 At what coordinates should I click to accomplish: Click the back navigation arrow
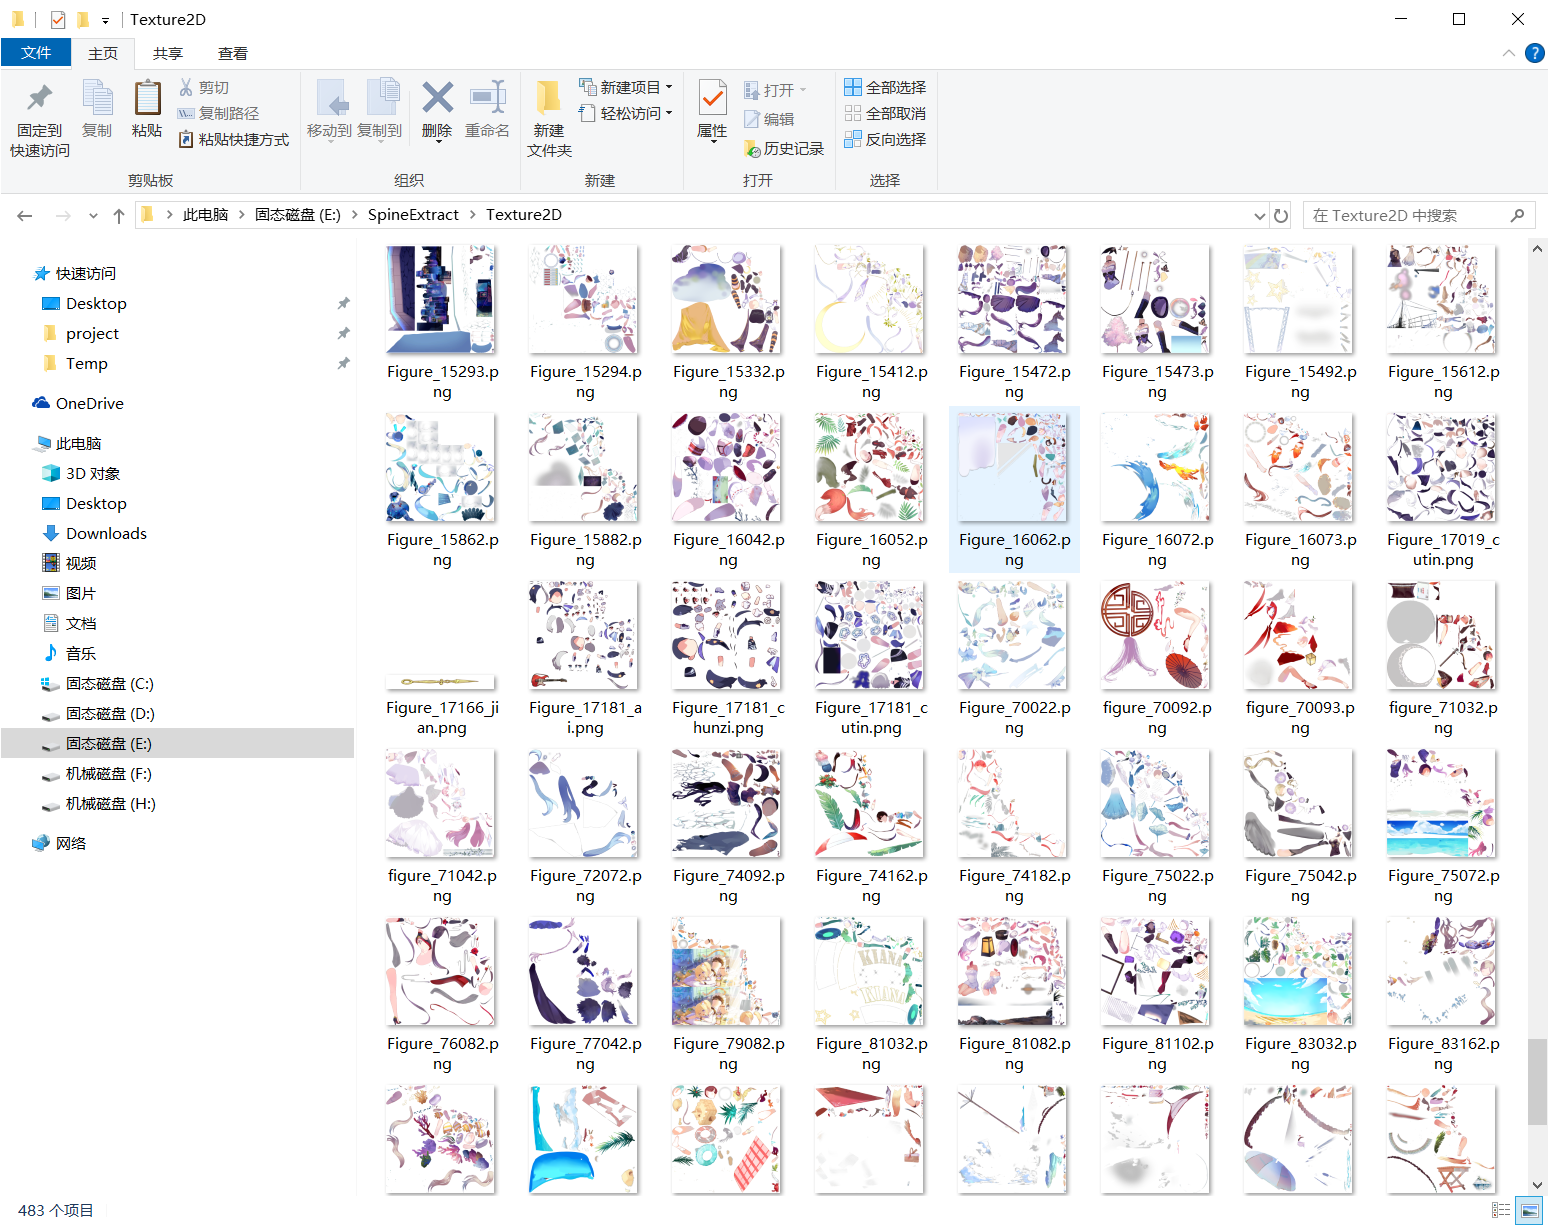25,216
